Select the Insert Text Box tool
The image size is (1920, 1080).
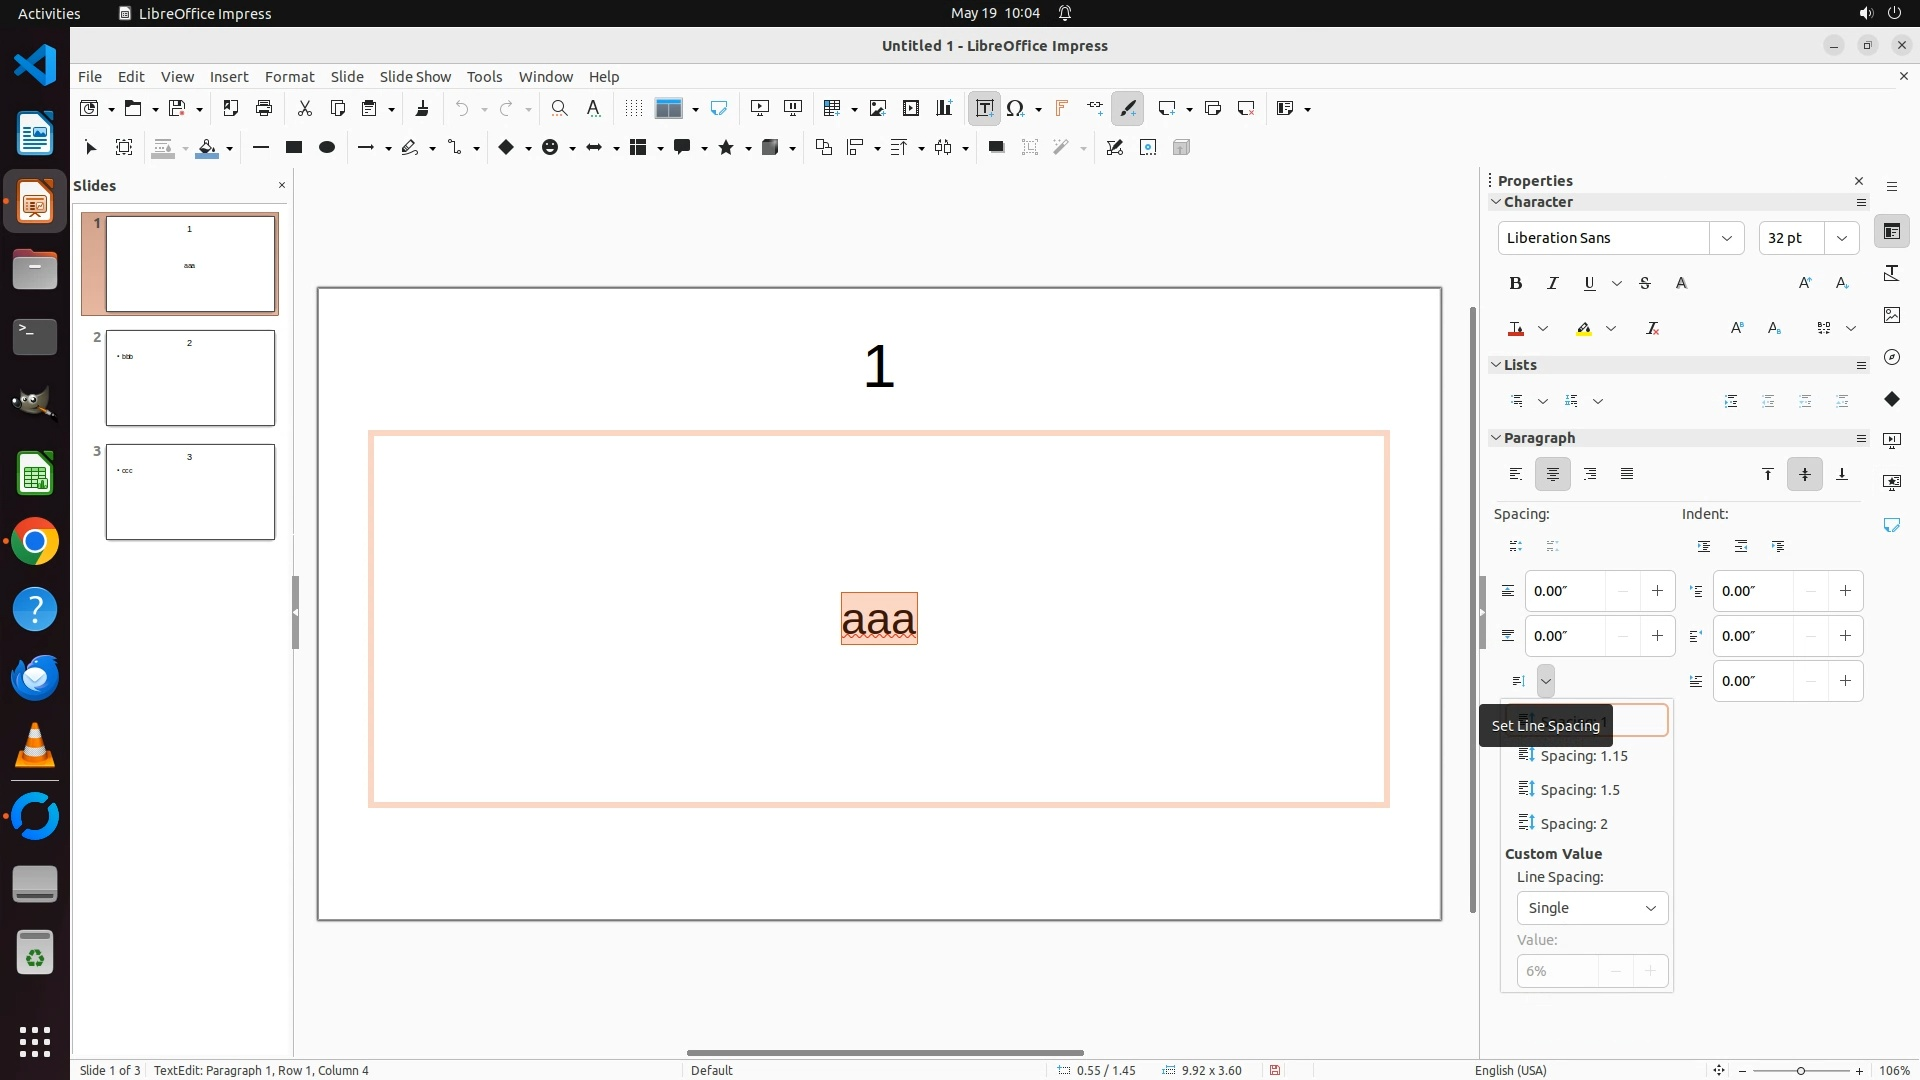[984, 108]
